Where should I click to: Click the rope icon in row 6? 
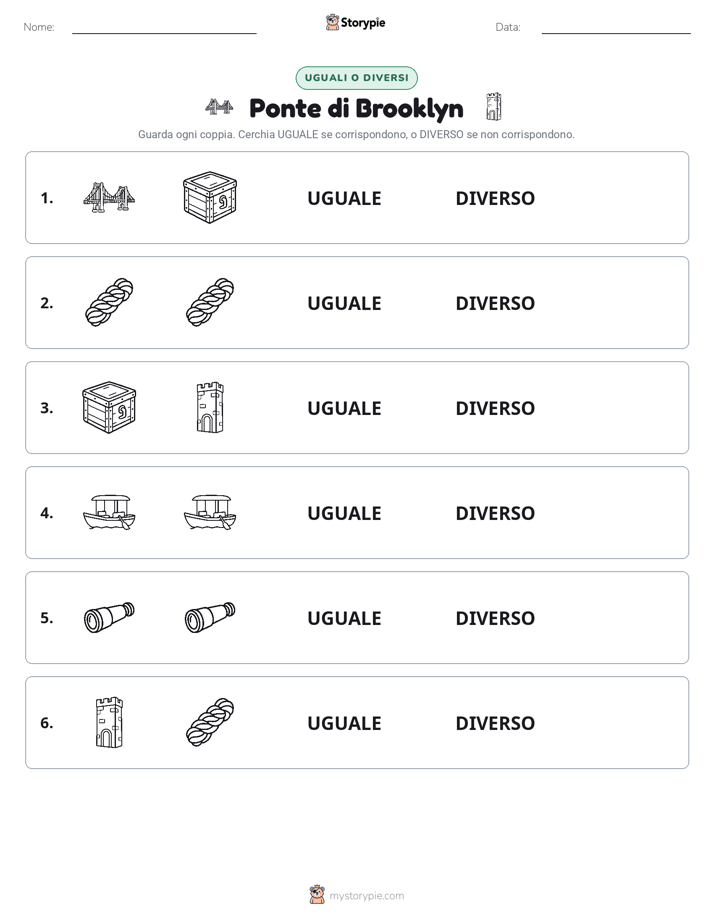coord(210,722)
